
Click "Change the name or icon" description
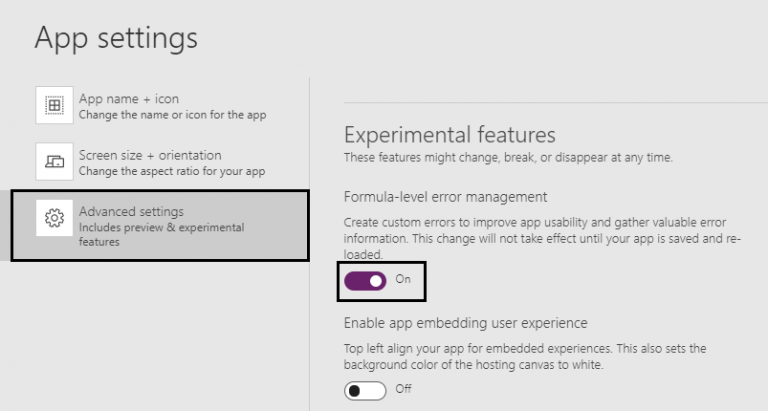pyautogui.click(x=172, y=115)
